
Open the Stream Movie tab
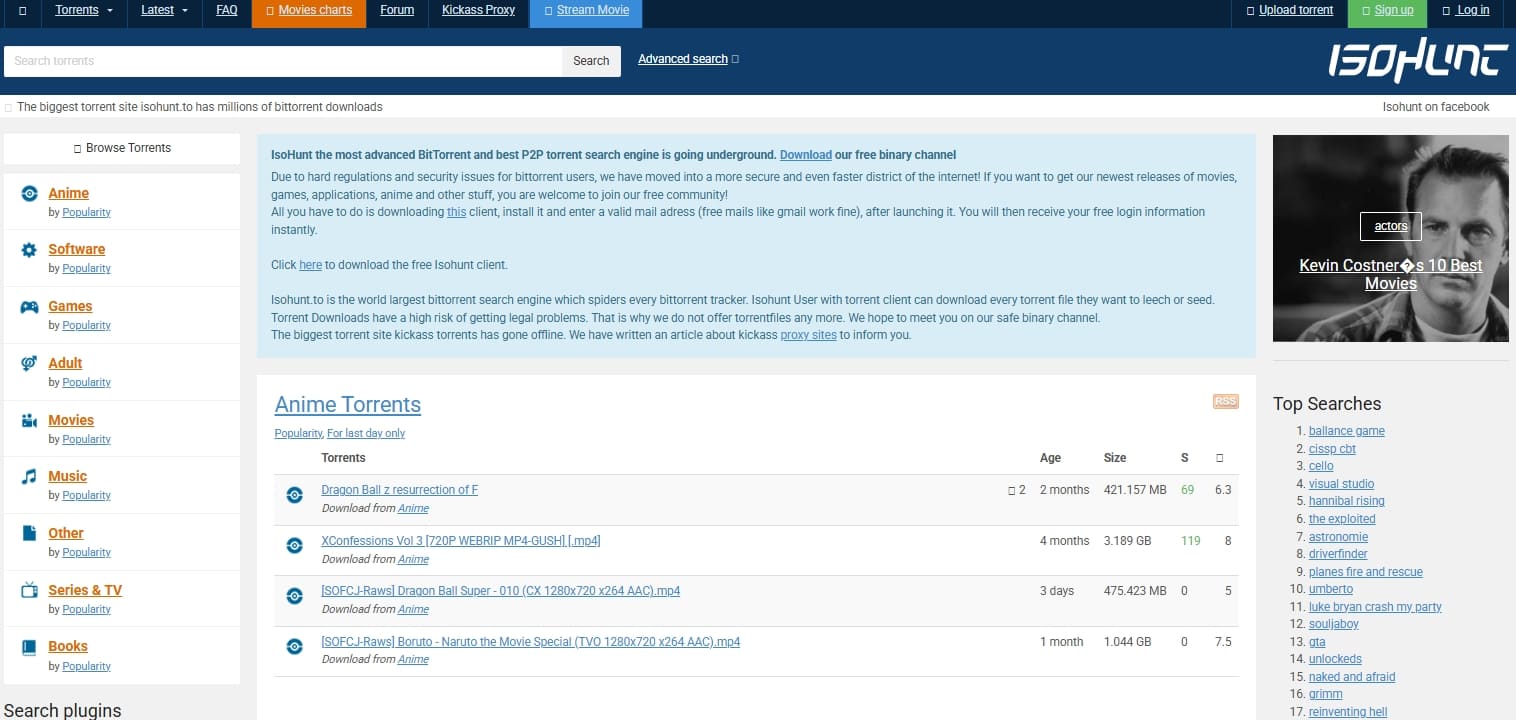tap(587, 13)
